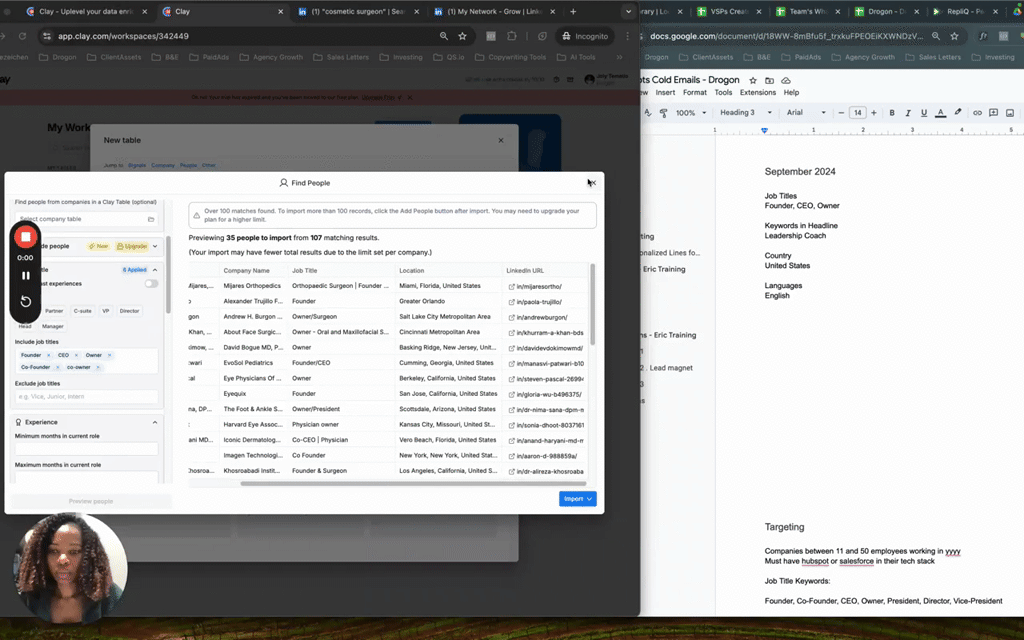Remove the Founder job title tag

(48, 355)
